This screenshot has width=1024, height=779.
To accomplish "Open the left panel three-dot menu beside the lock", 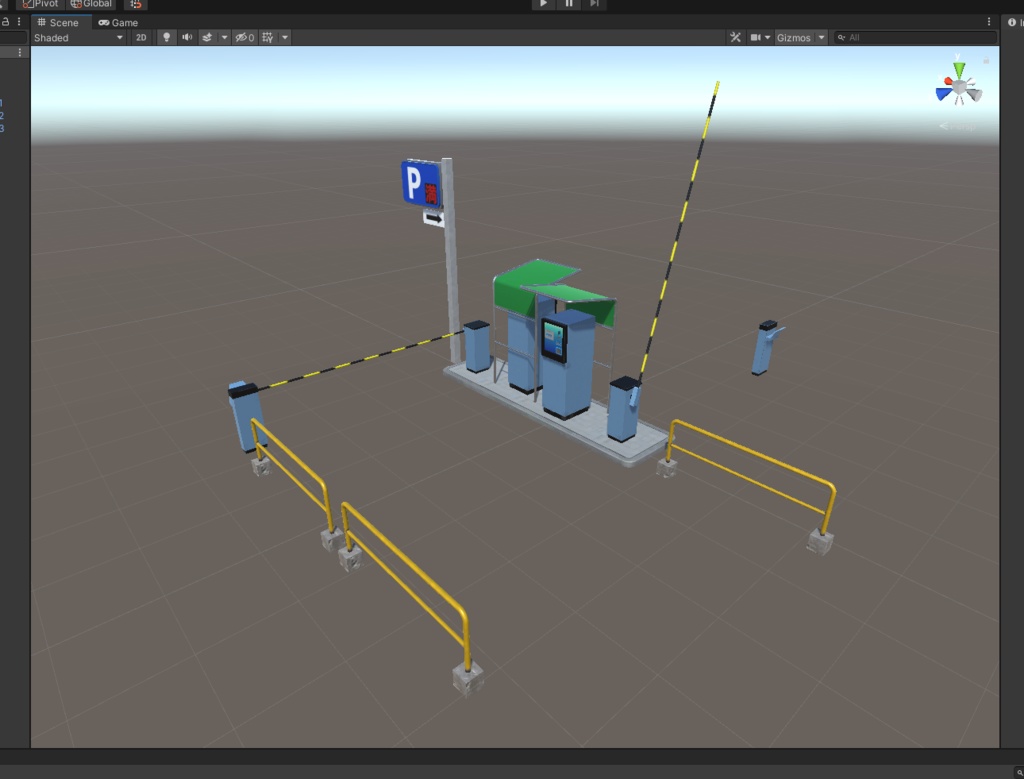I will (18, 22).
